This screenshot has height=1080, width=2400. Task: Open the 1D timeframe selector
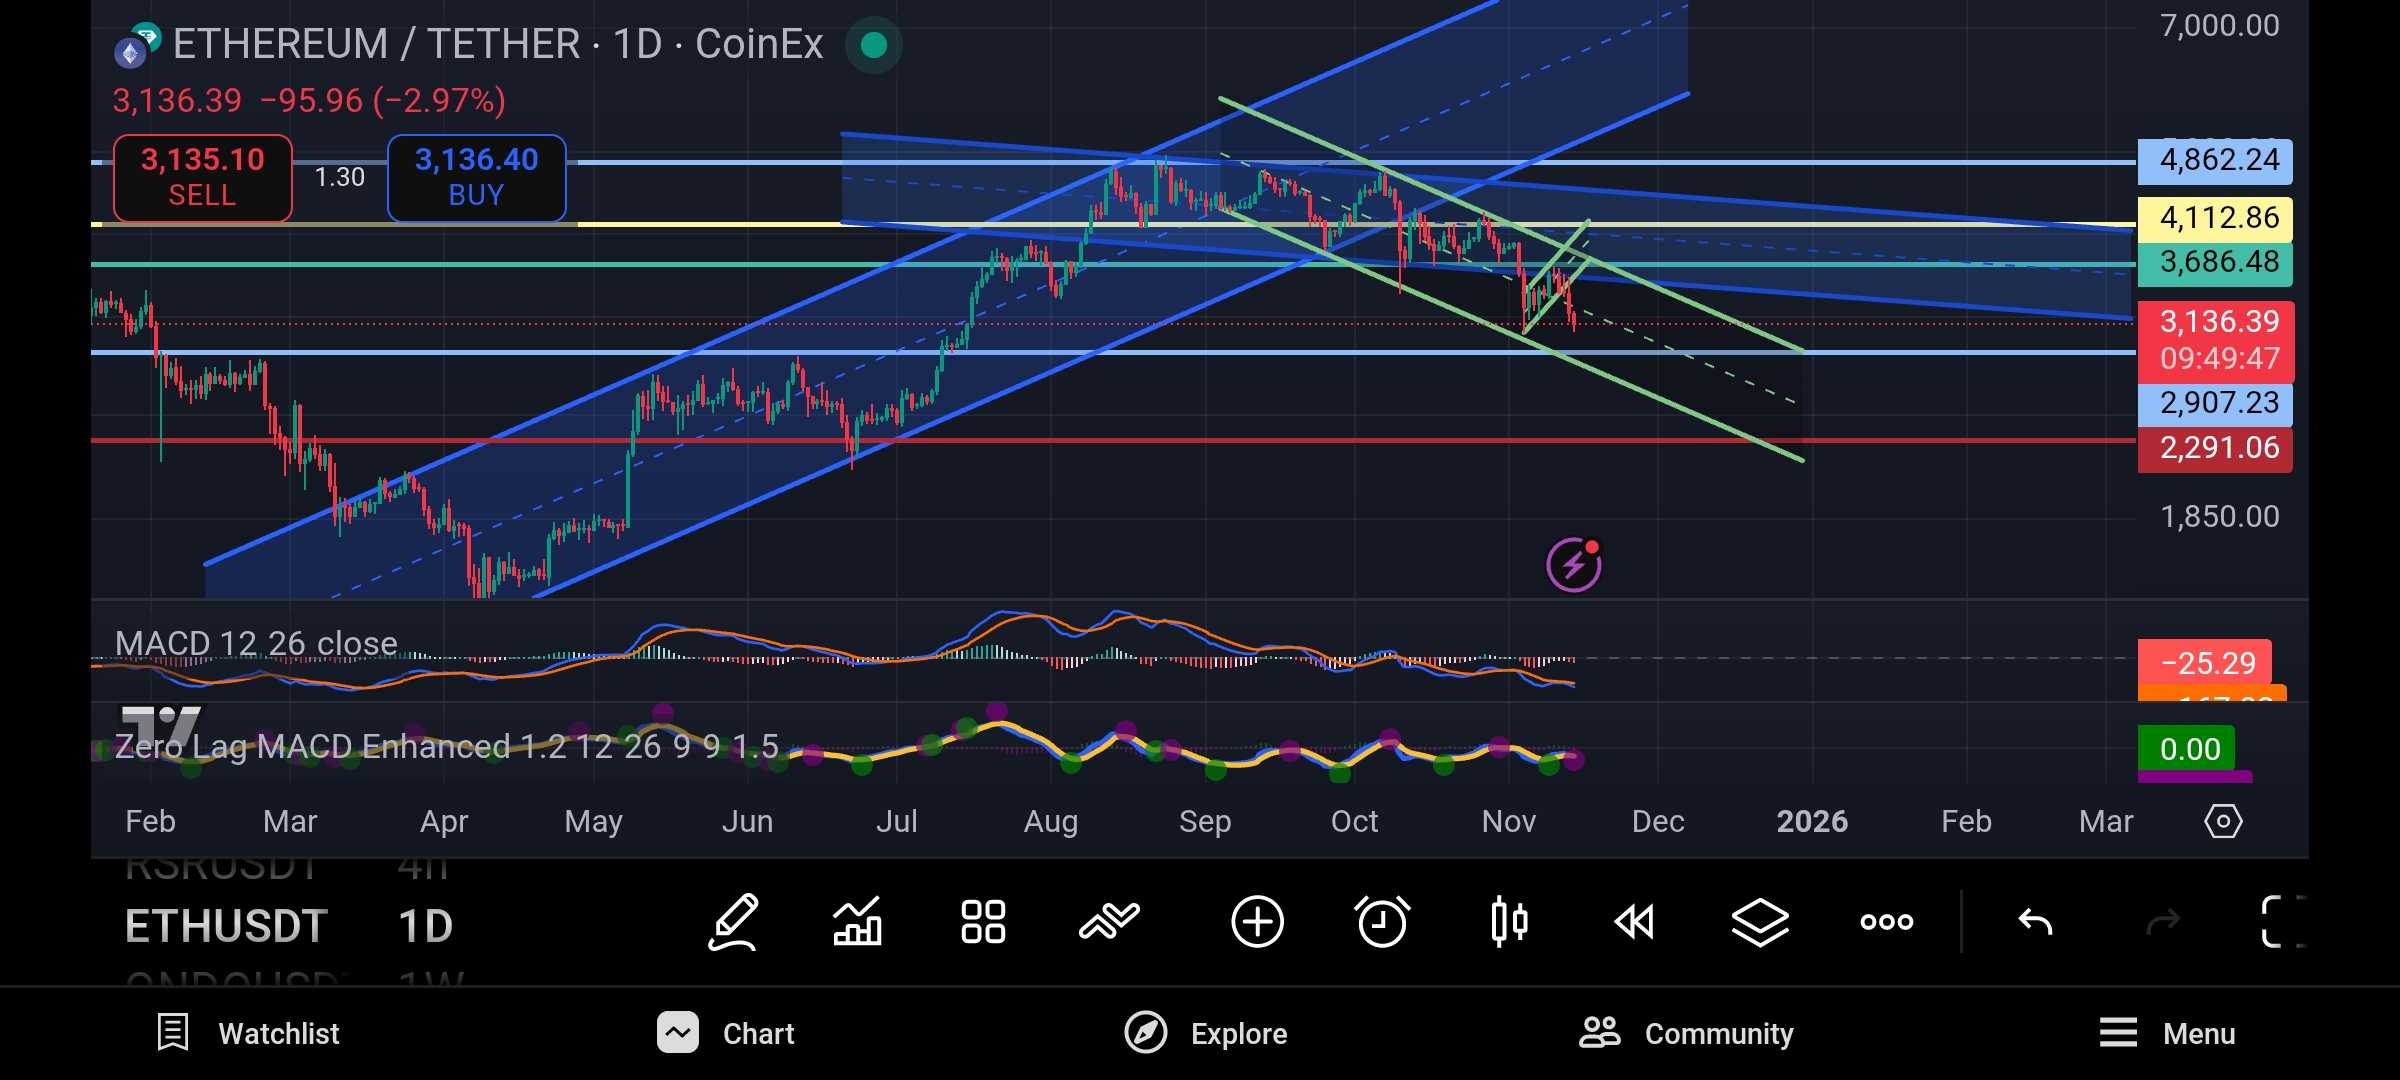(x=425, y=925)
